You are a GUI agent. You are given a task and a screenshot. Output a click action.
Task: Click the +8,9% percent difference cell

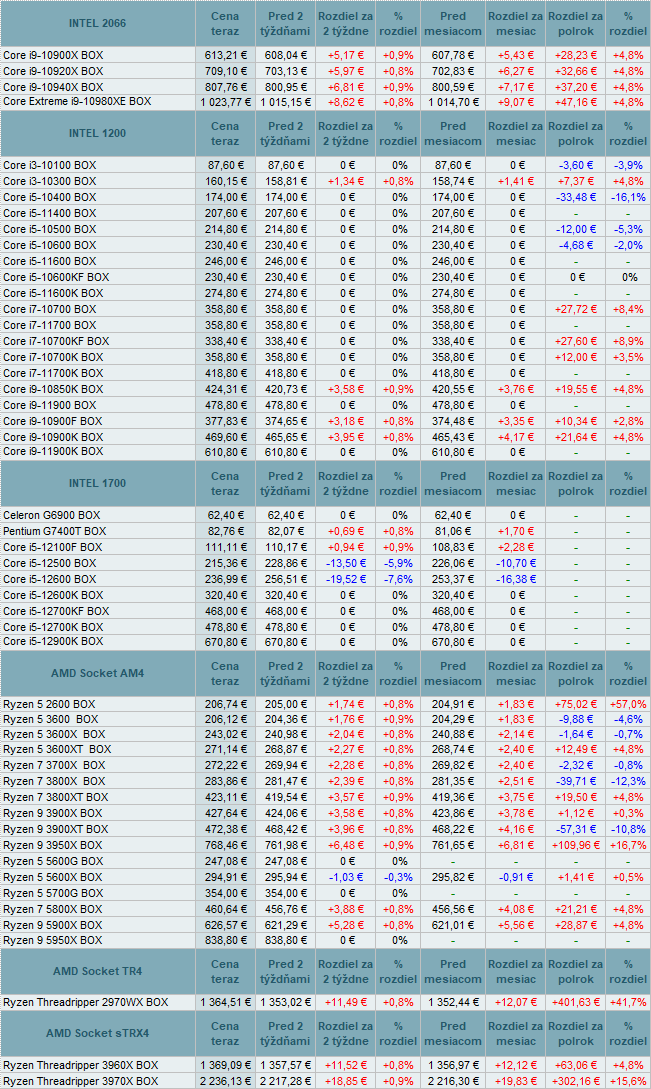628,341
